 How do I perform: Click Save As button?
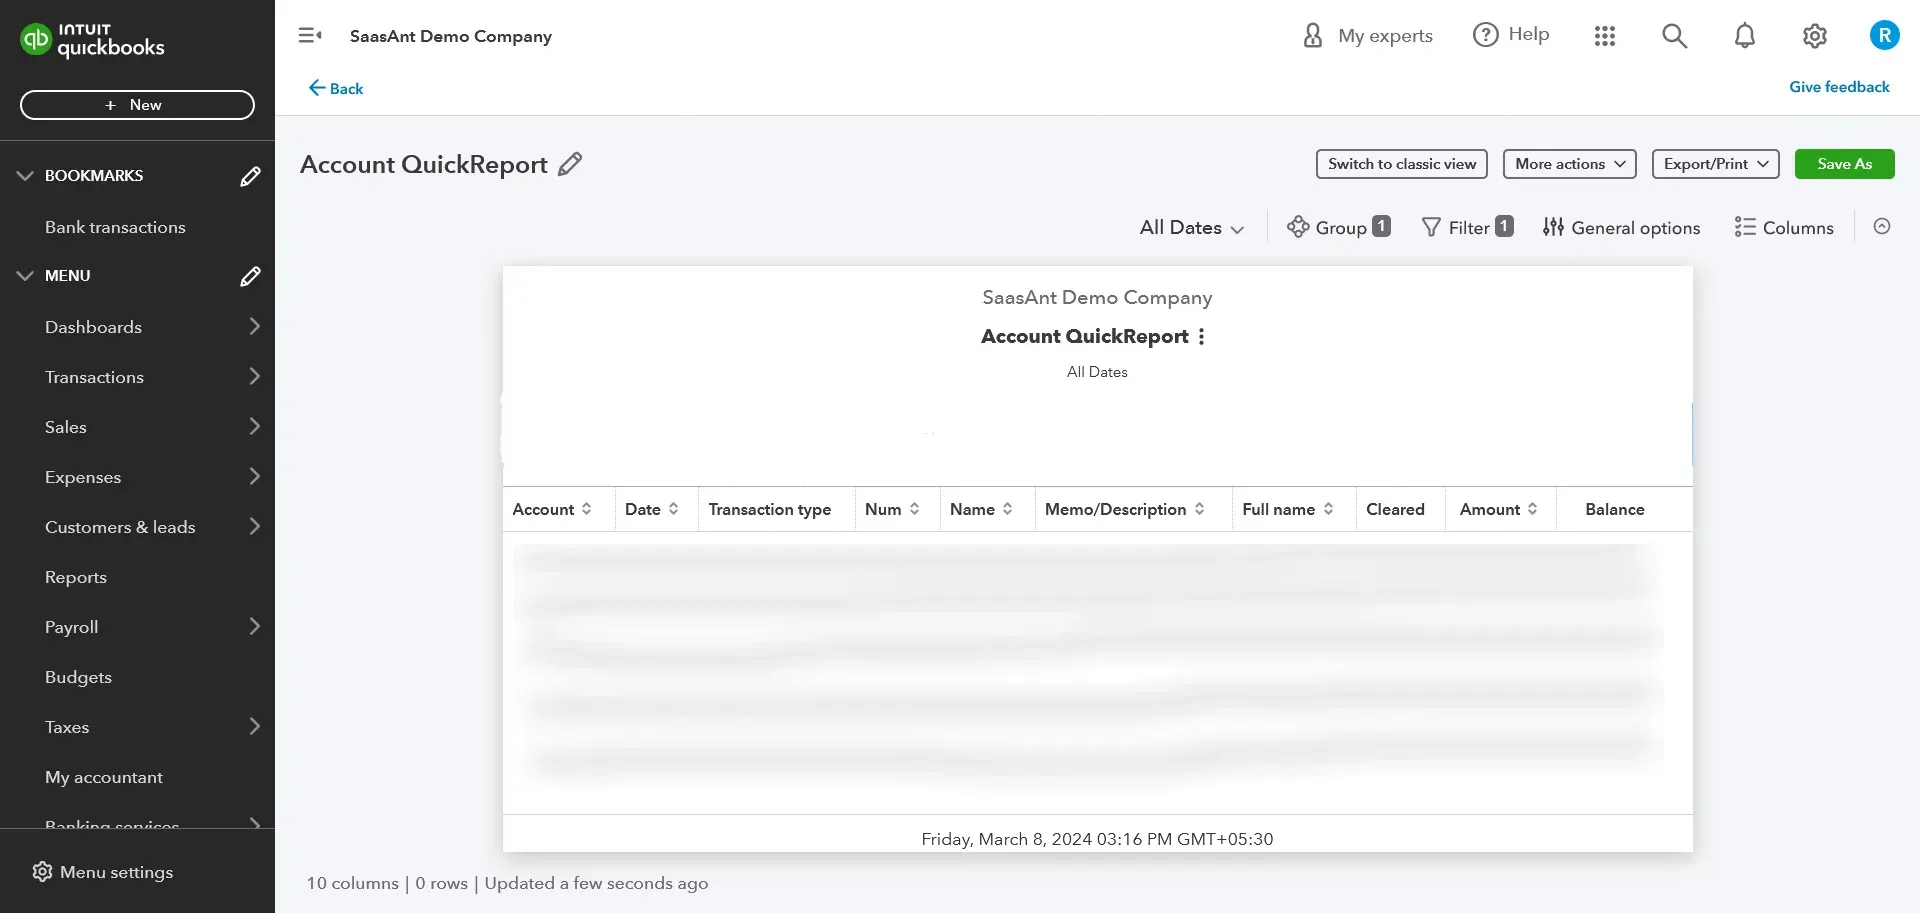[x=1845, y=164]
